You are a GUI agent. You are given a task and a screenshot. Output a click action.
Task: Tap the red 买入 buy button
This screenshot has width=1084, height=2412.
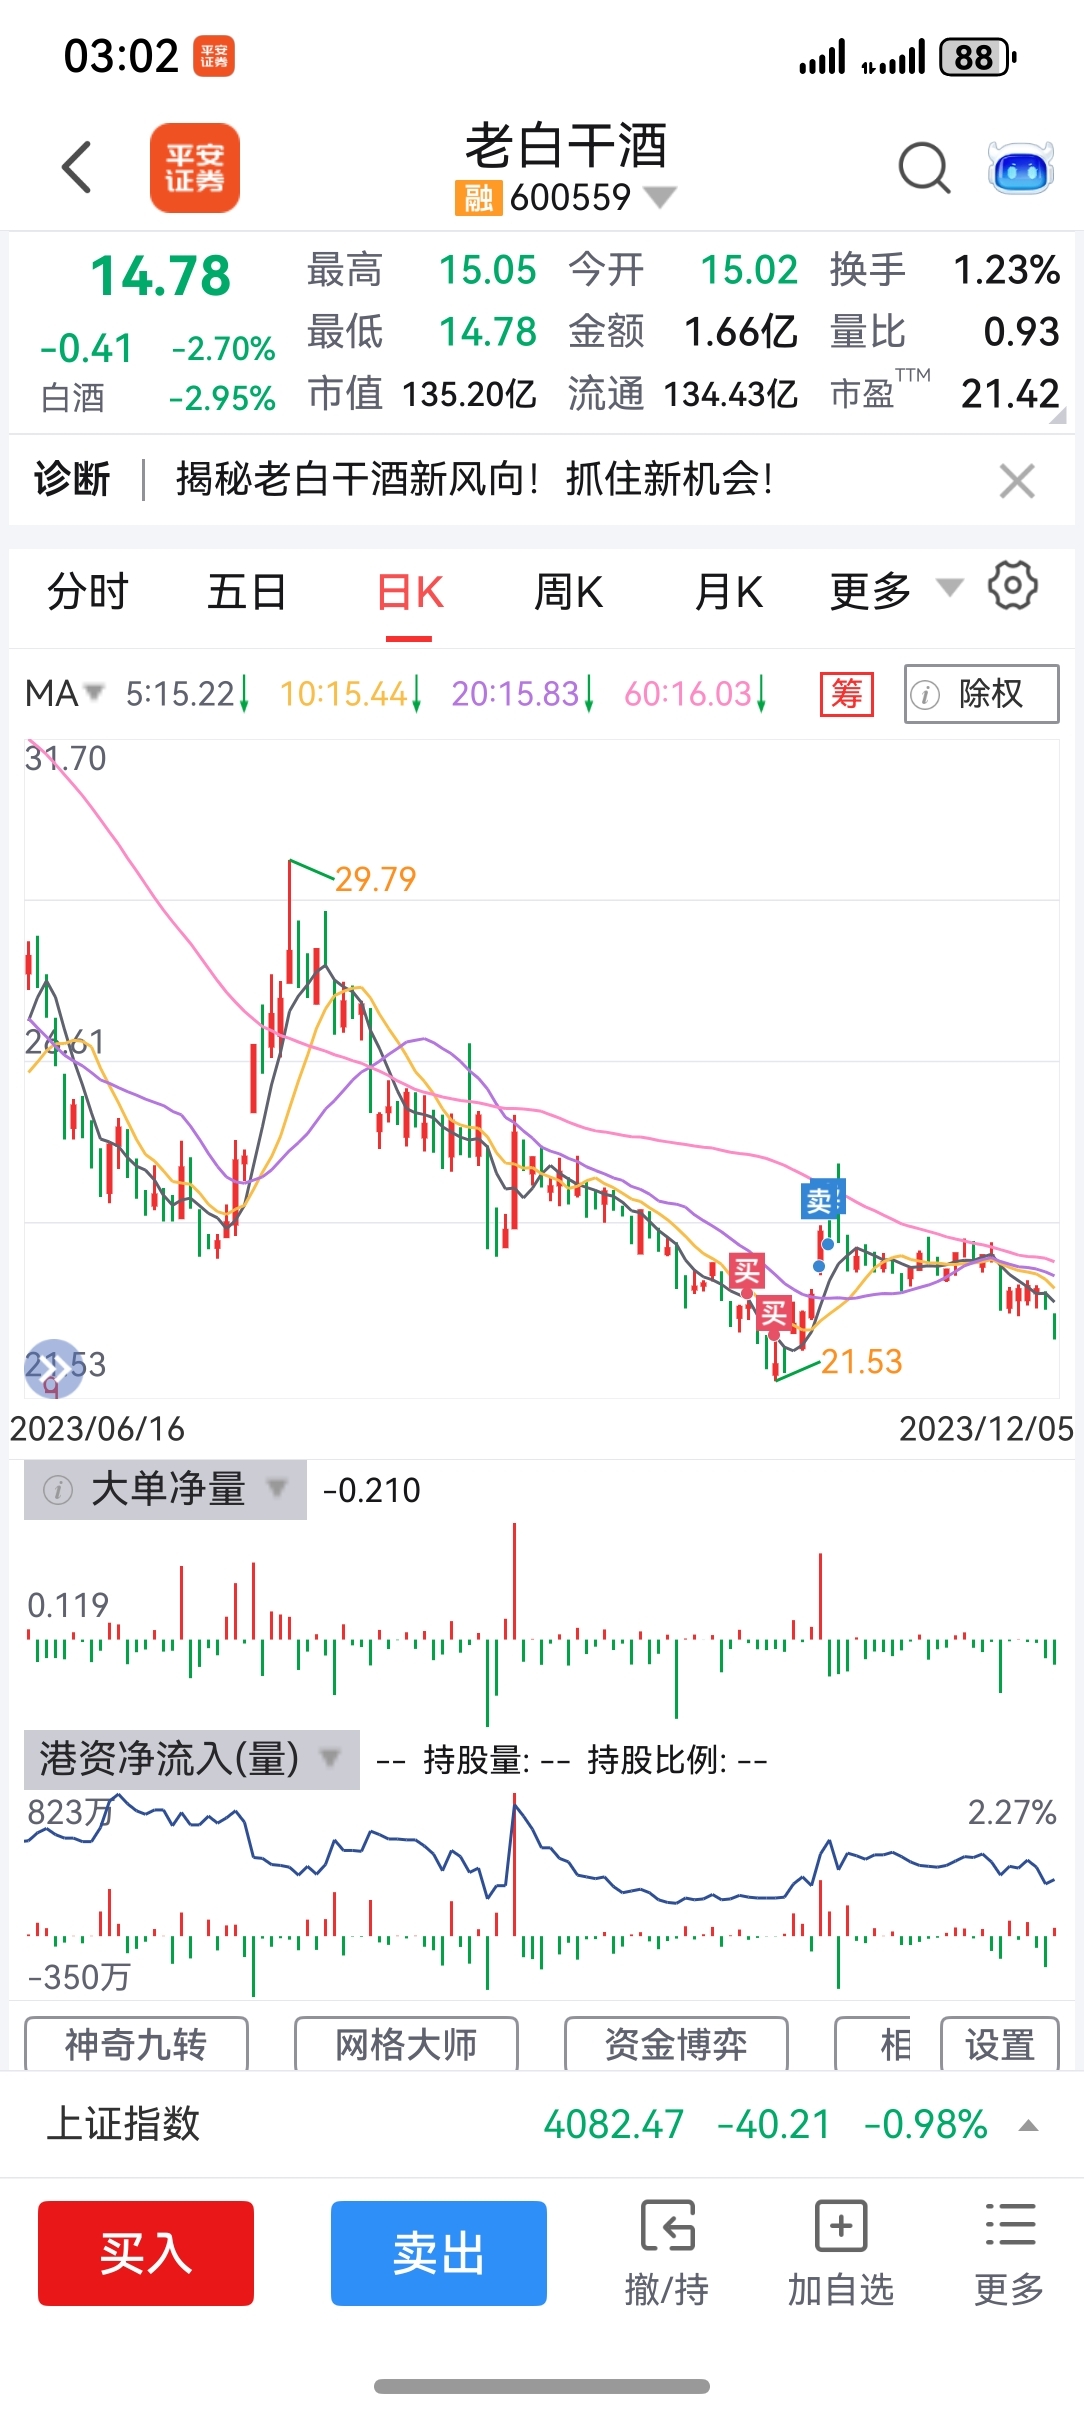(146, 2253)
